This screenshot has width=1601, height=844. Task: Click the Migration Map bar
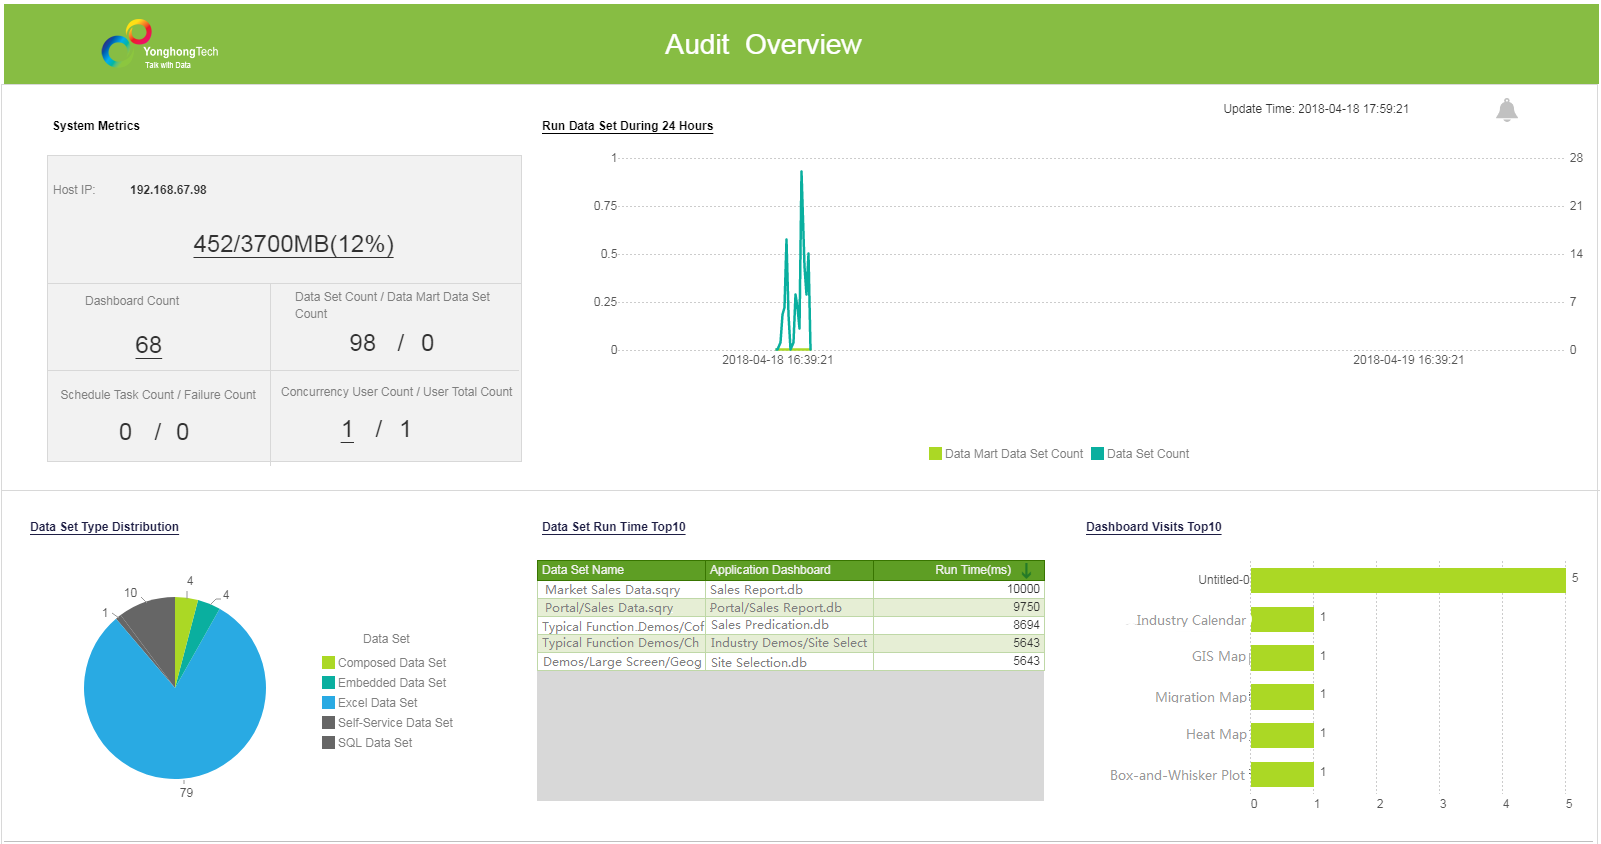tap(1282, 697)
